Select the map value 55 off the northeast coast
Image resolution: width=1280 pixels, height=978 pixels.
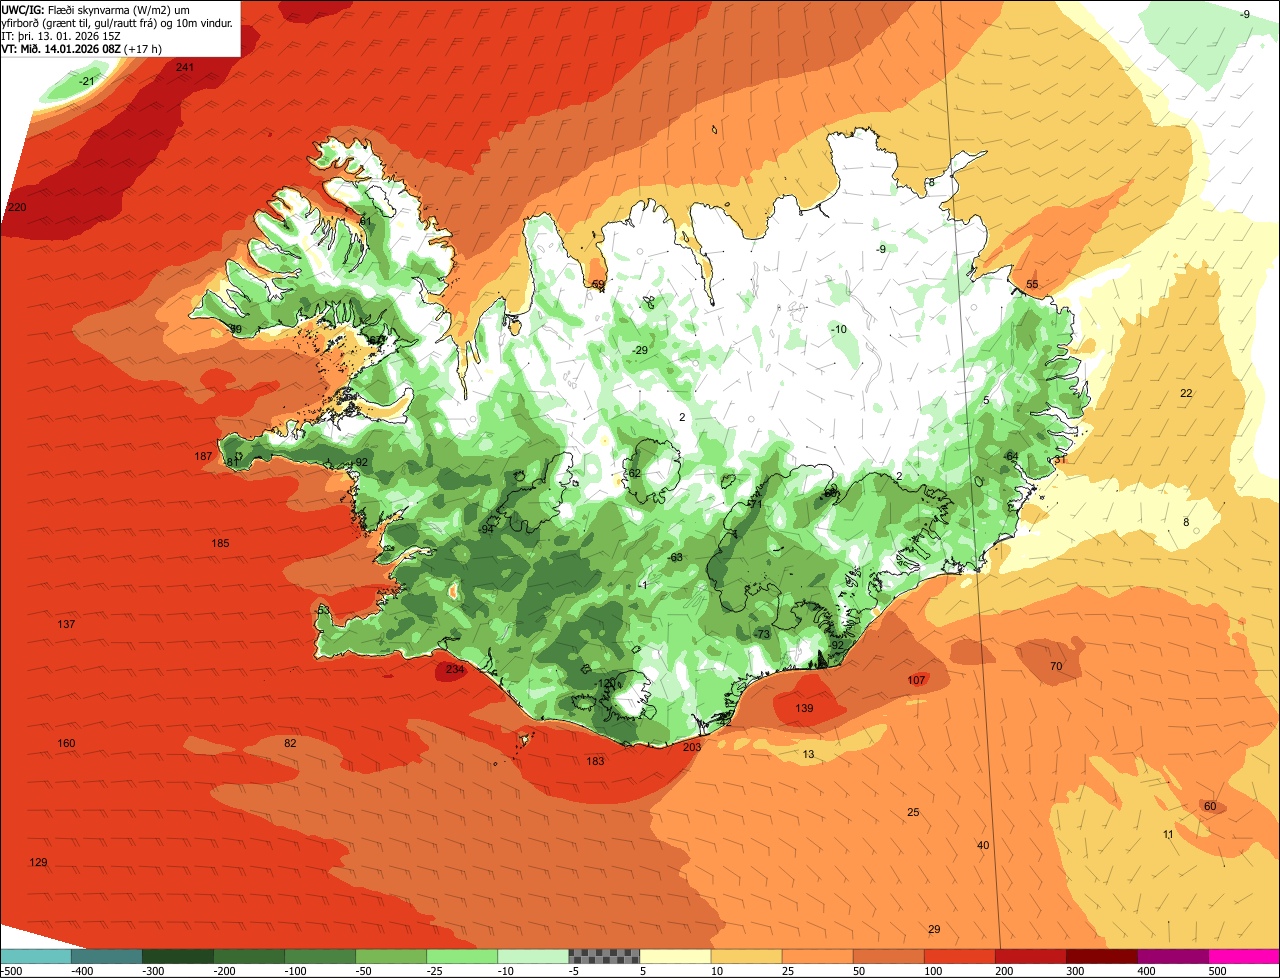coord(1032,284)
